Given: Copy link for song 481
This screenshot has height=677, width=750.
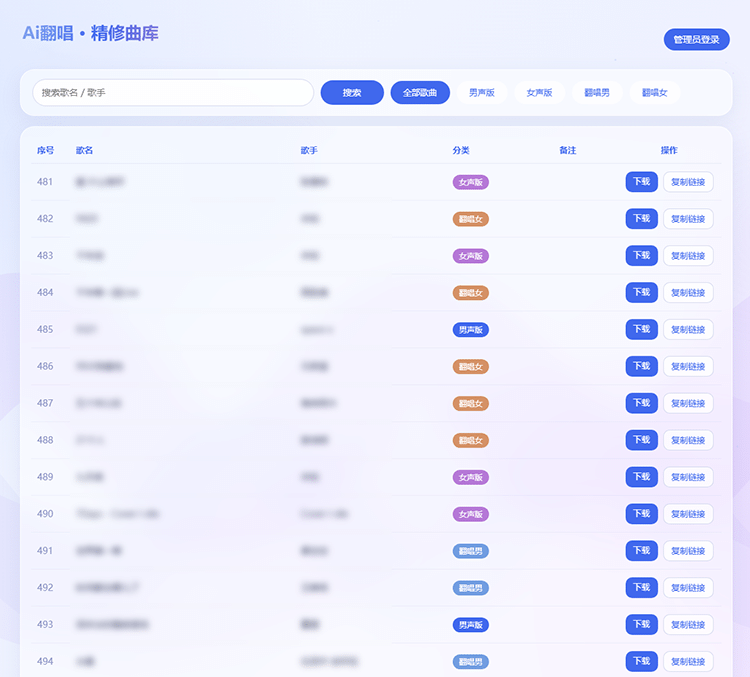Looking at the screenshot, I should [x=688, y=182].
